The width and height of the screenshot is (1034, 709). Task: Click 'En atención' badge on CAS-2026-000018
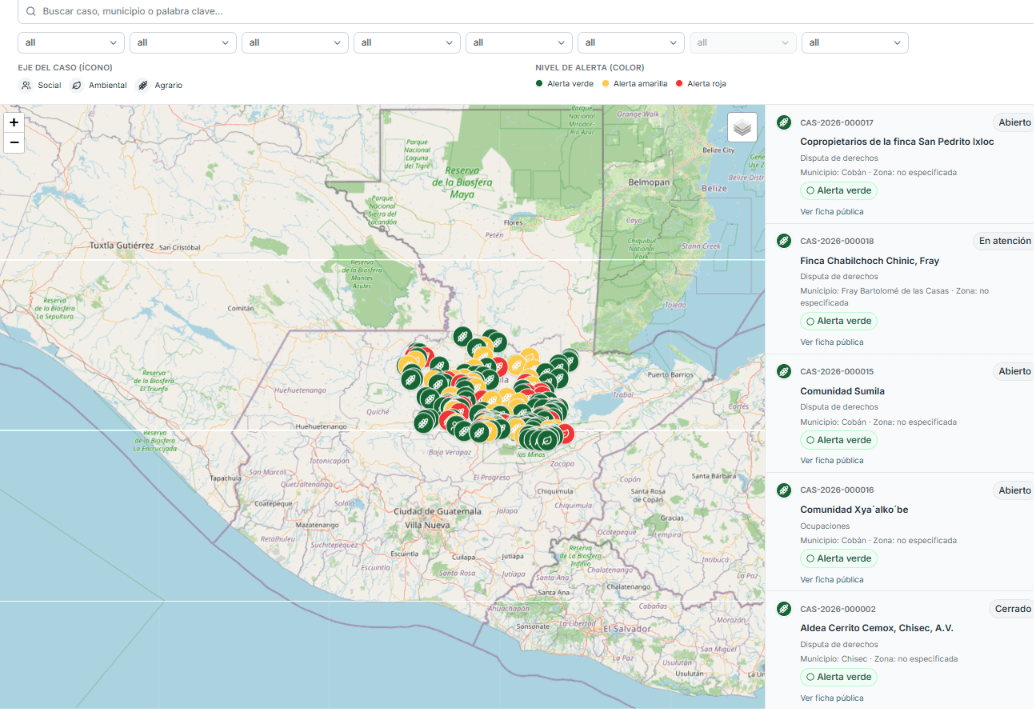coord(1004,241)
